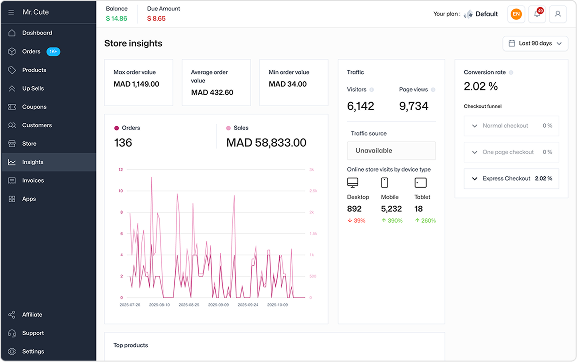Image resolution: width=577 pixels, height=362 pixels.
Task: Go to Dashboard menu item
Action: (48, 33)
